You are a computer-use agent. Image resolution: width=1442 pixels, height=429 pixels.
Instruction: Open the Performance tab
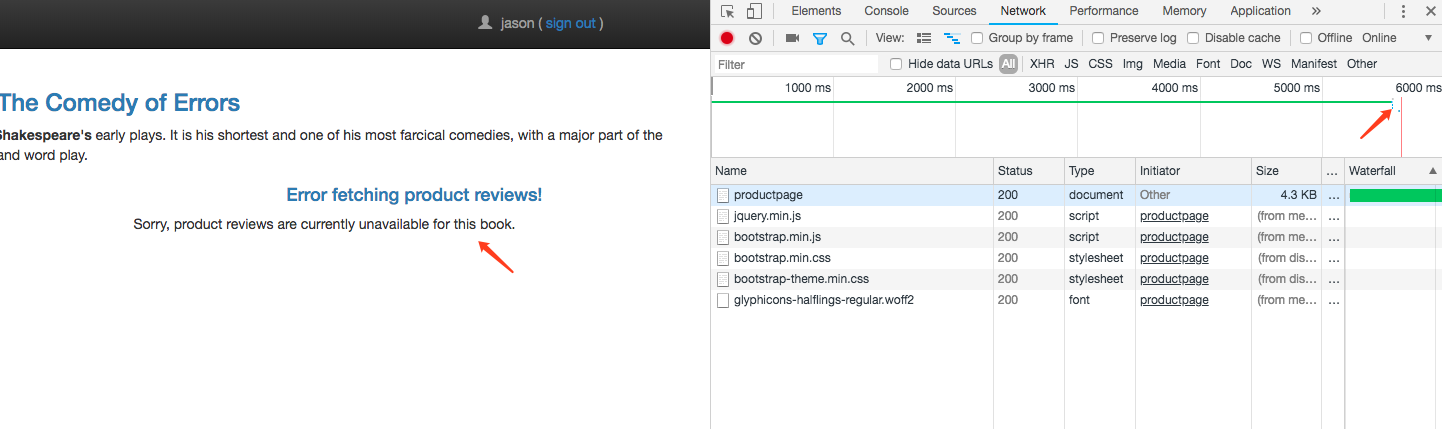[x=1104, y=11]
